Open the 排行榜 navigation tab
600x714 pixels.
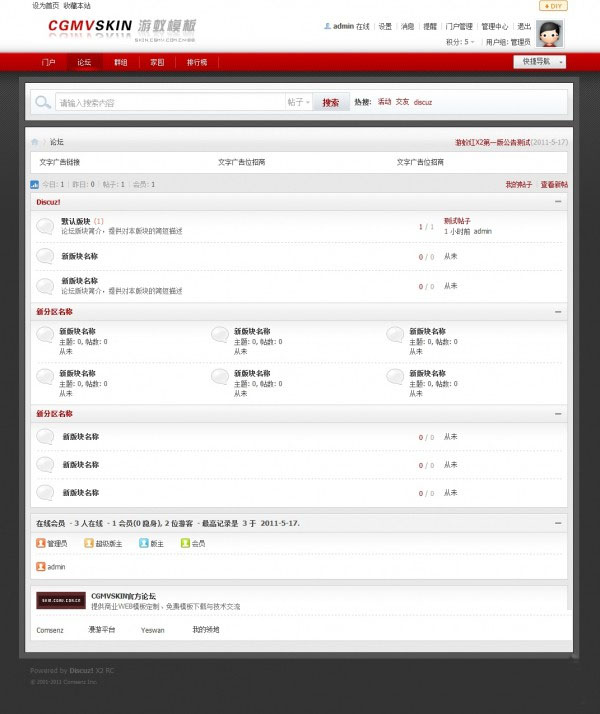click(x=197, y=62)
